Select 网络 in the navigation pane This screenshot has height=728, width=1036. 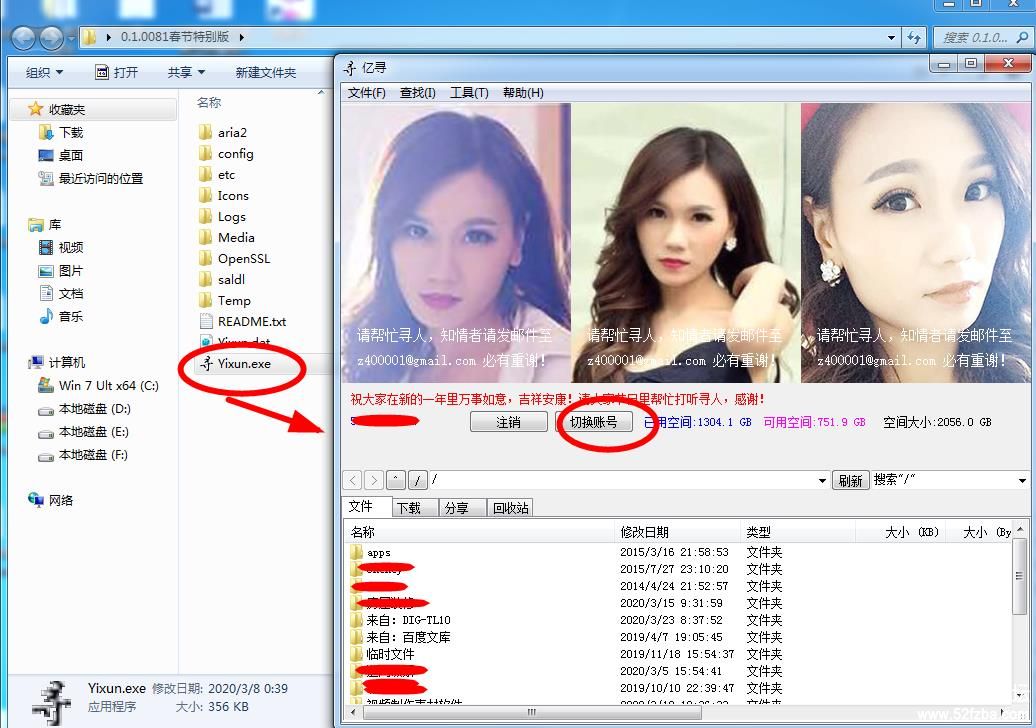[51, 500]
